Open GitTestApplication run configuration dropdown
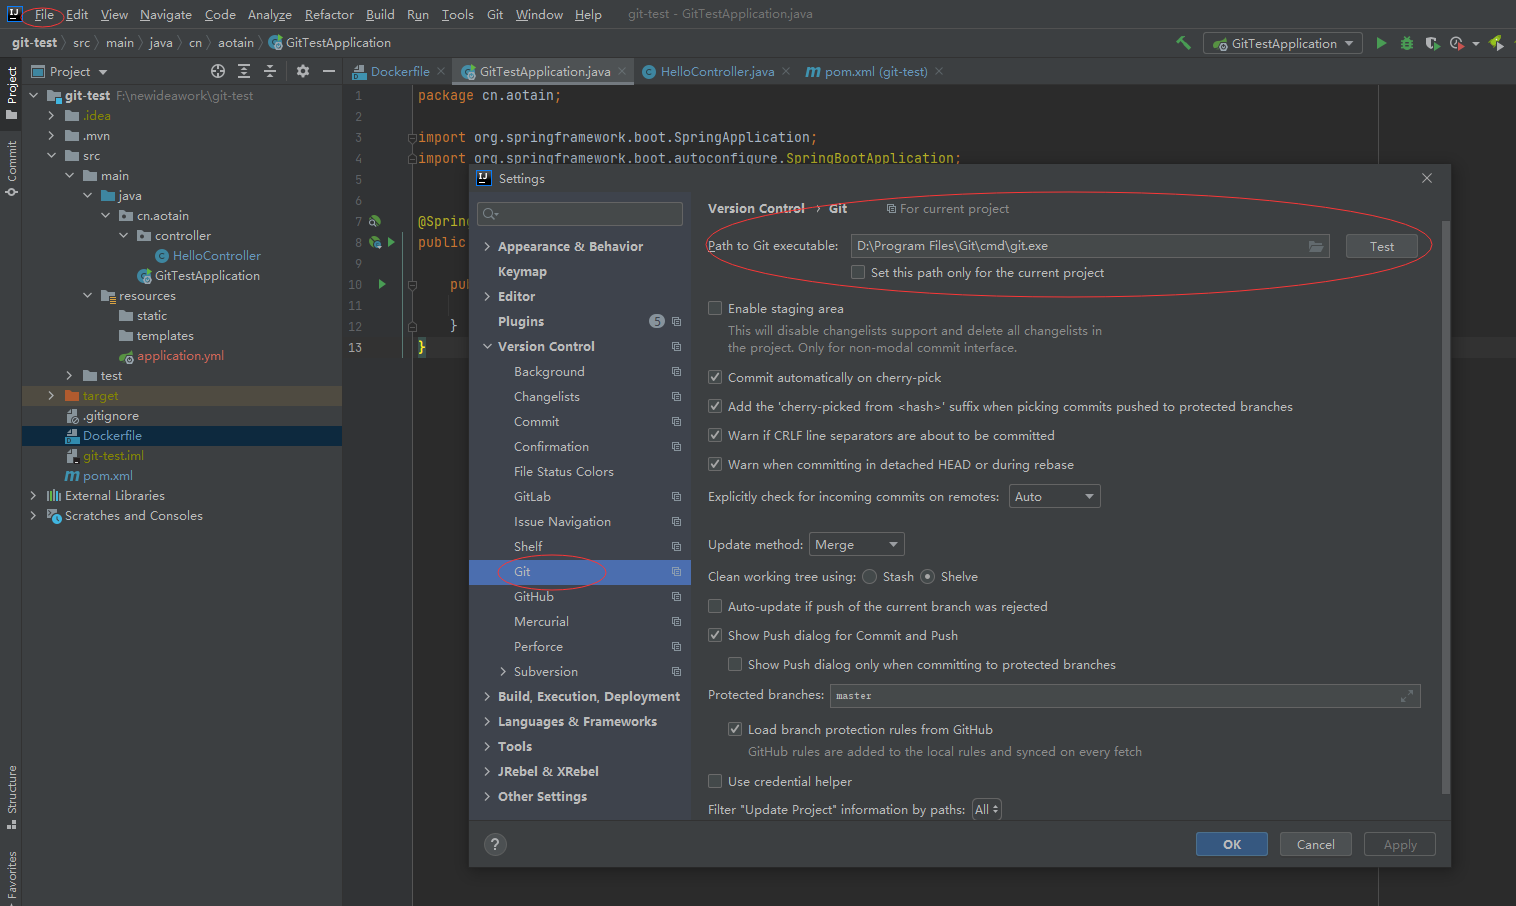The image size is (1516, 906). coord(1283,43)
